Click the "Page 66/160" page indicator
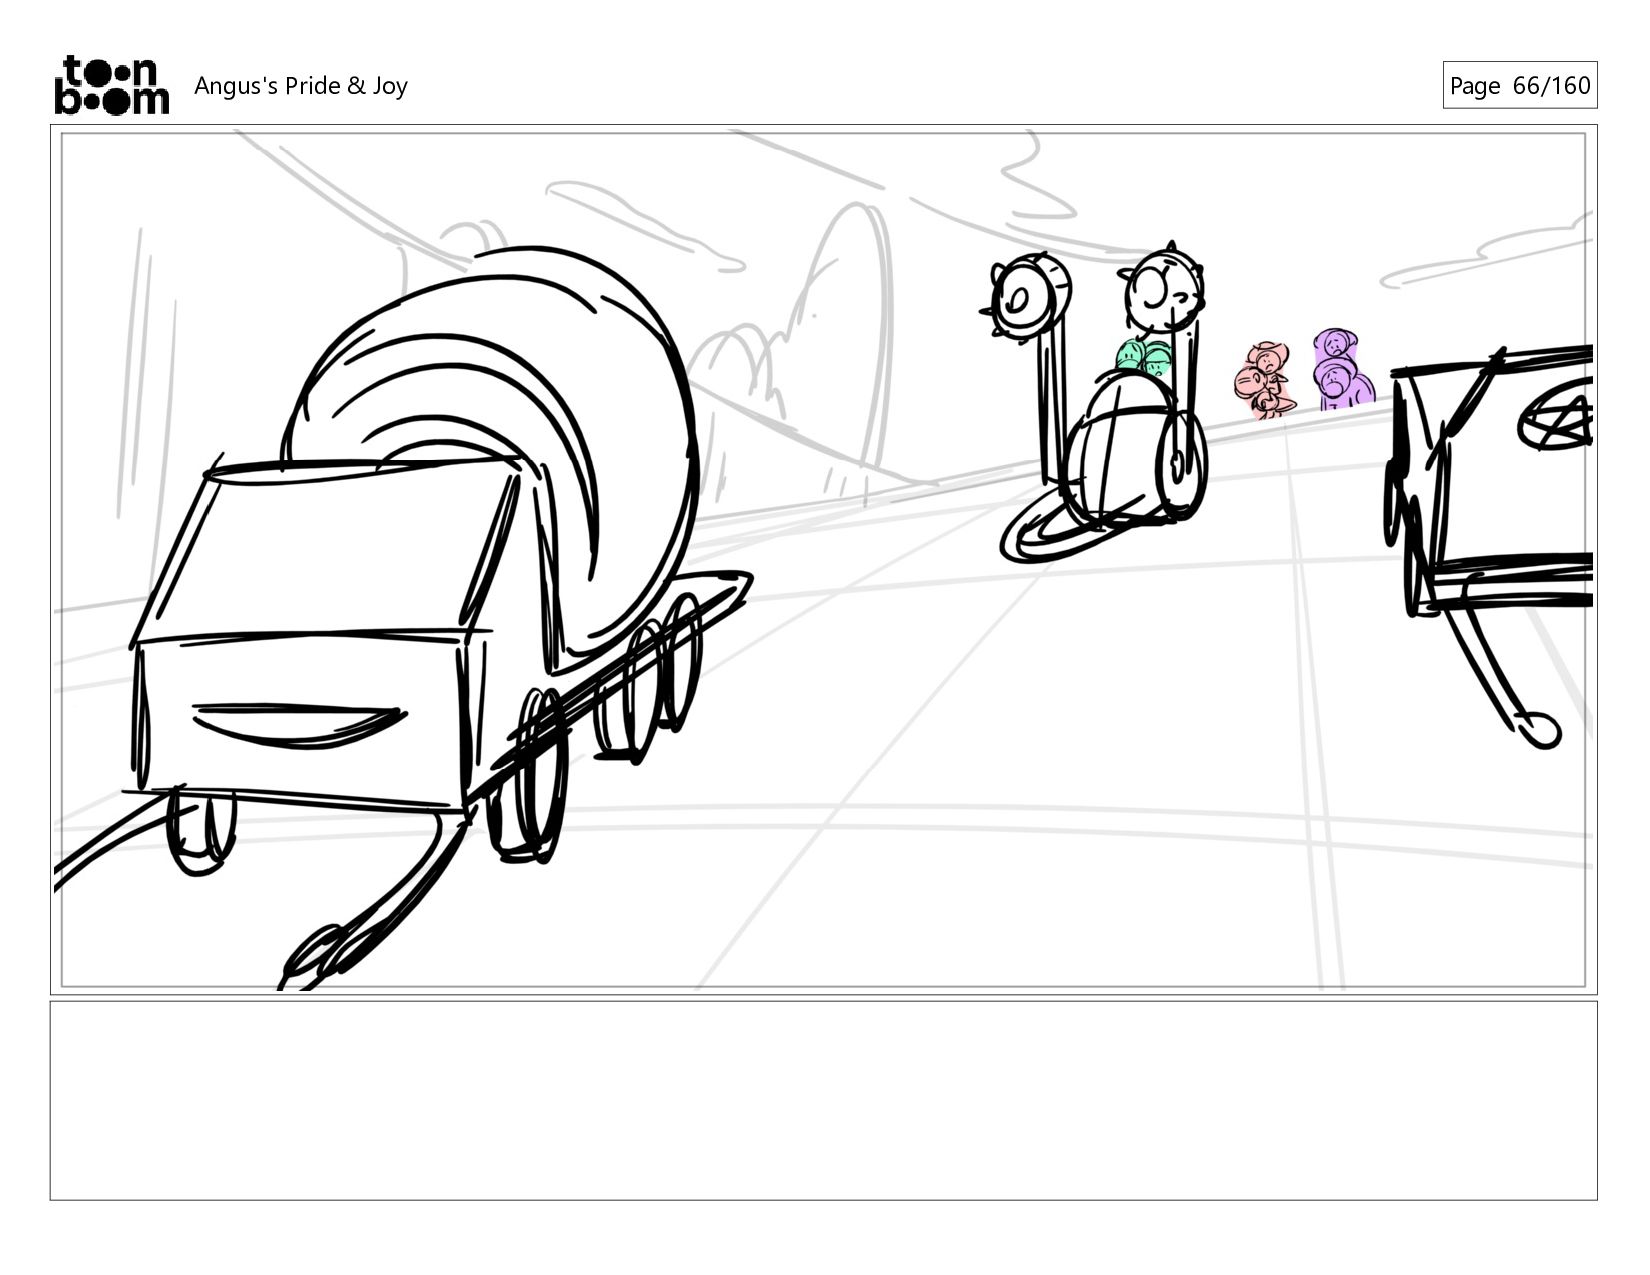The width and height of the screenshot is (1650, 1275). [1519, 85]
